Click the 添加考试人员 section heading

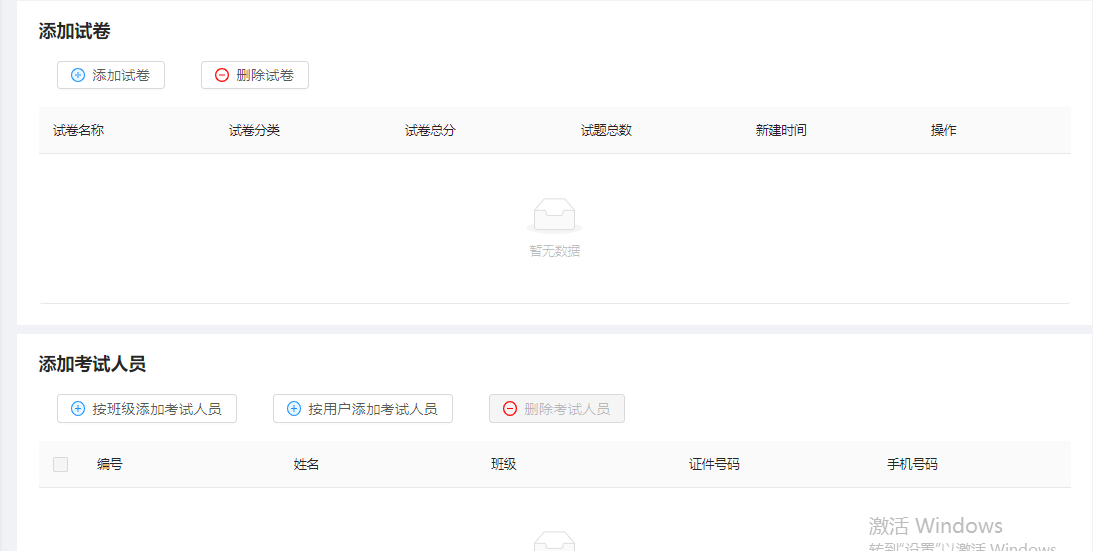(92, 364)
